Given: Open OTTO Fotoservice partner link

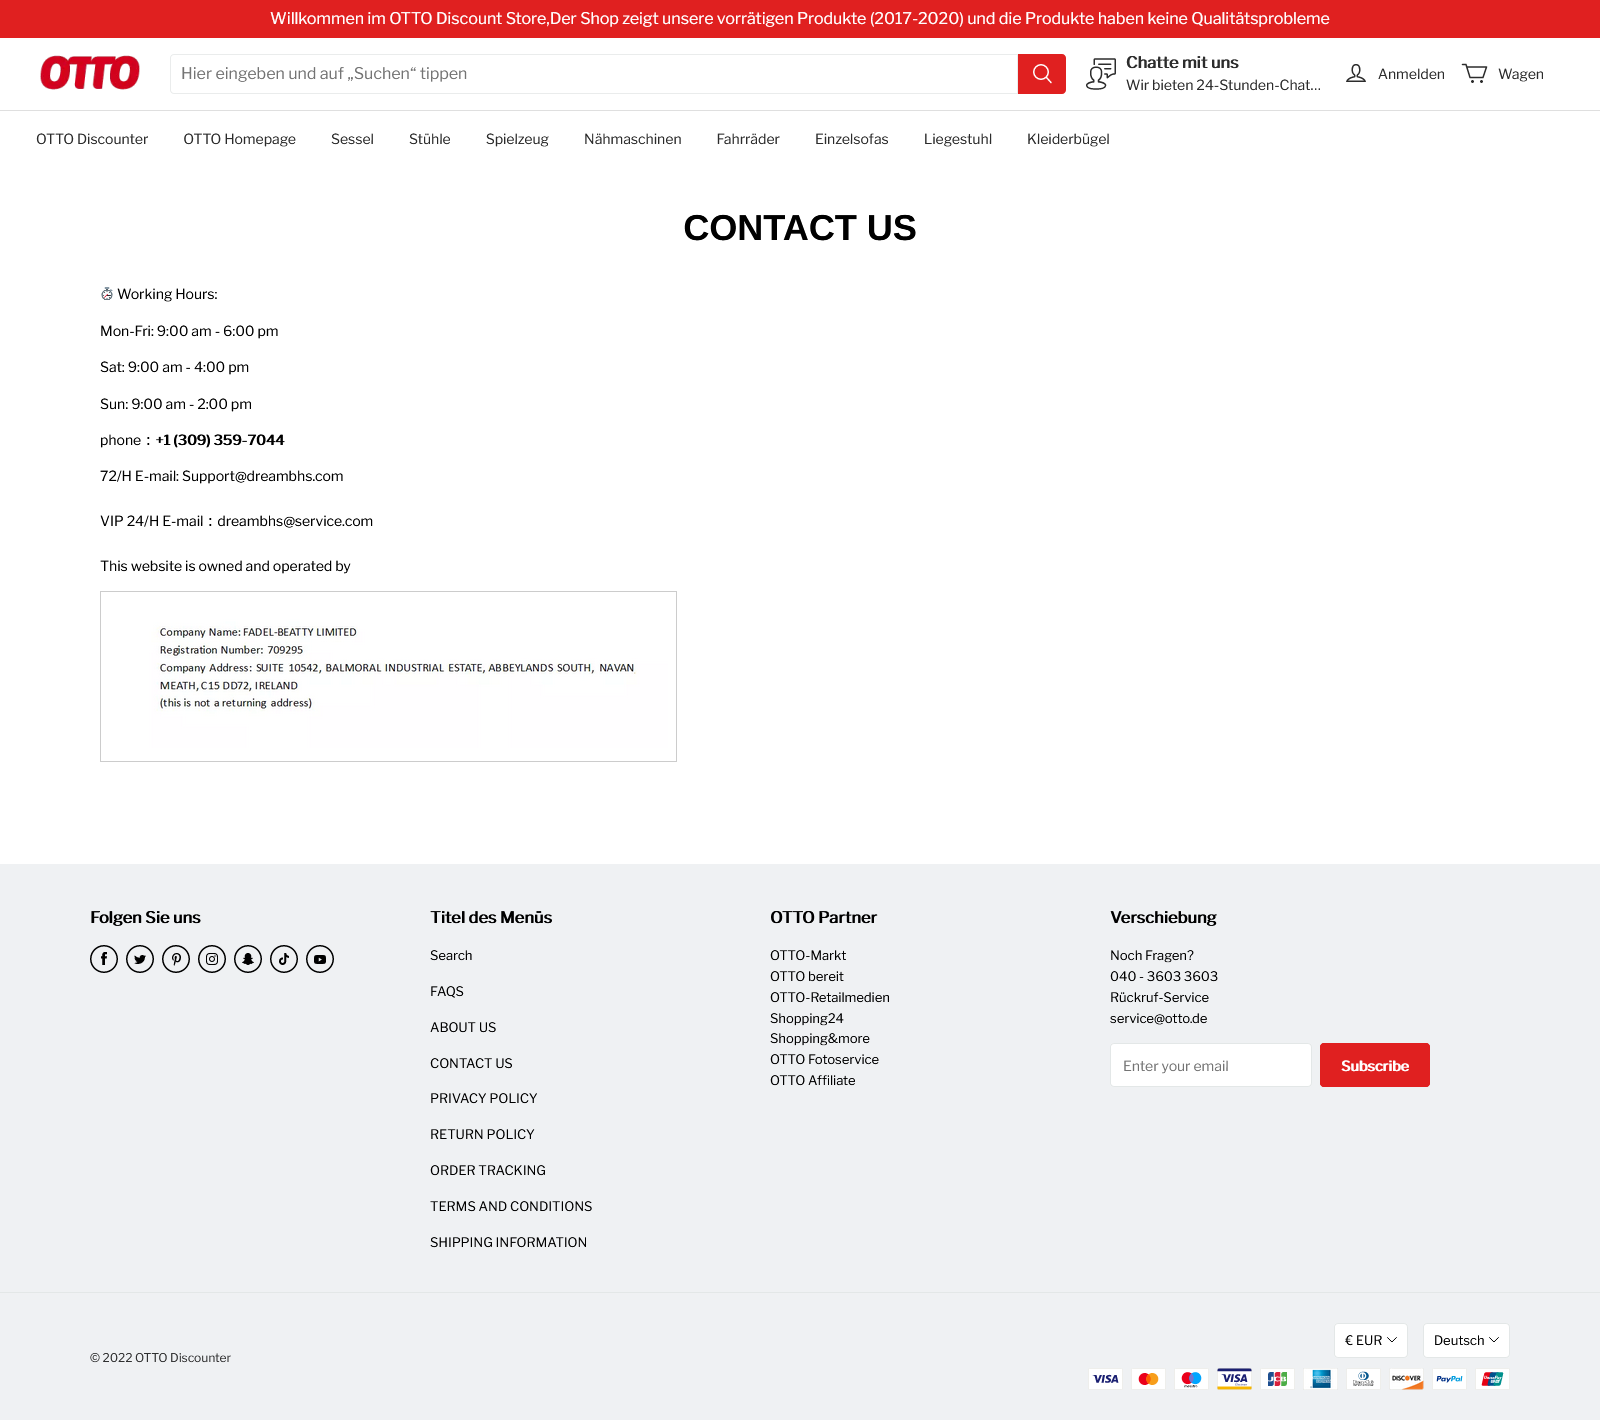Looking at the screenshot, I should (x=824, y=1059).
